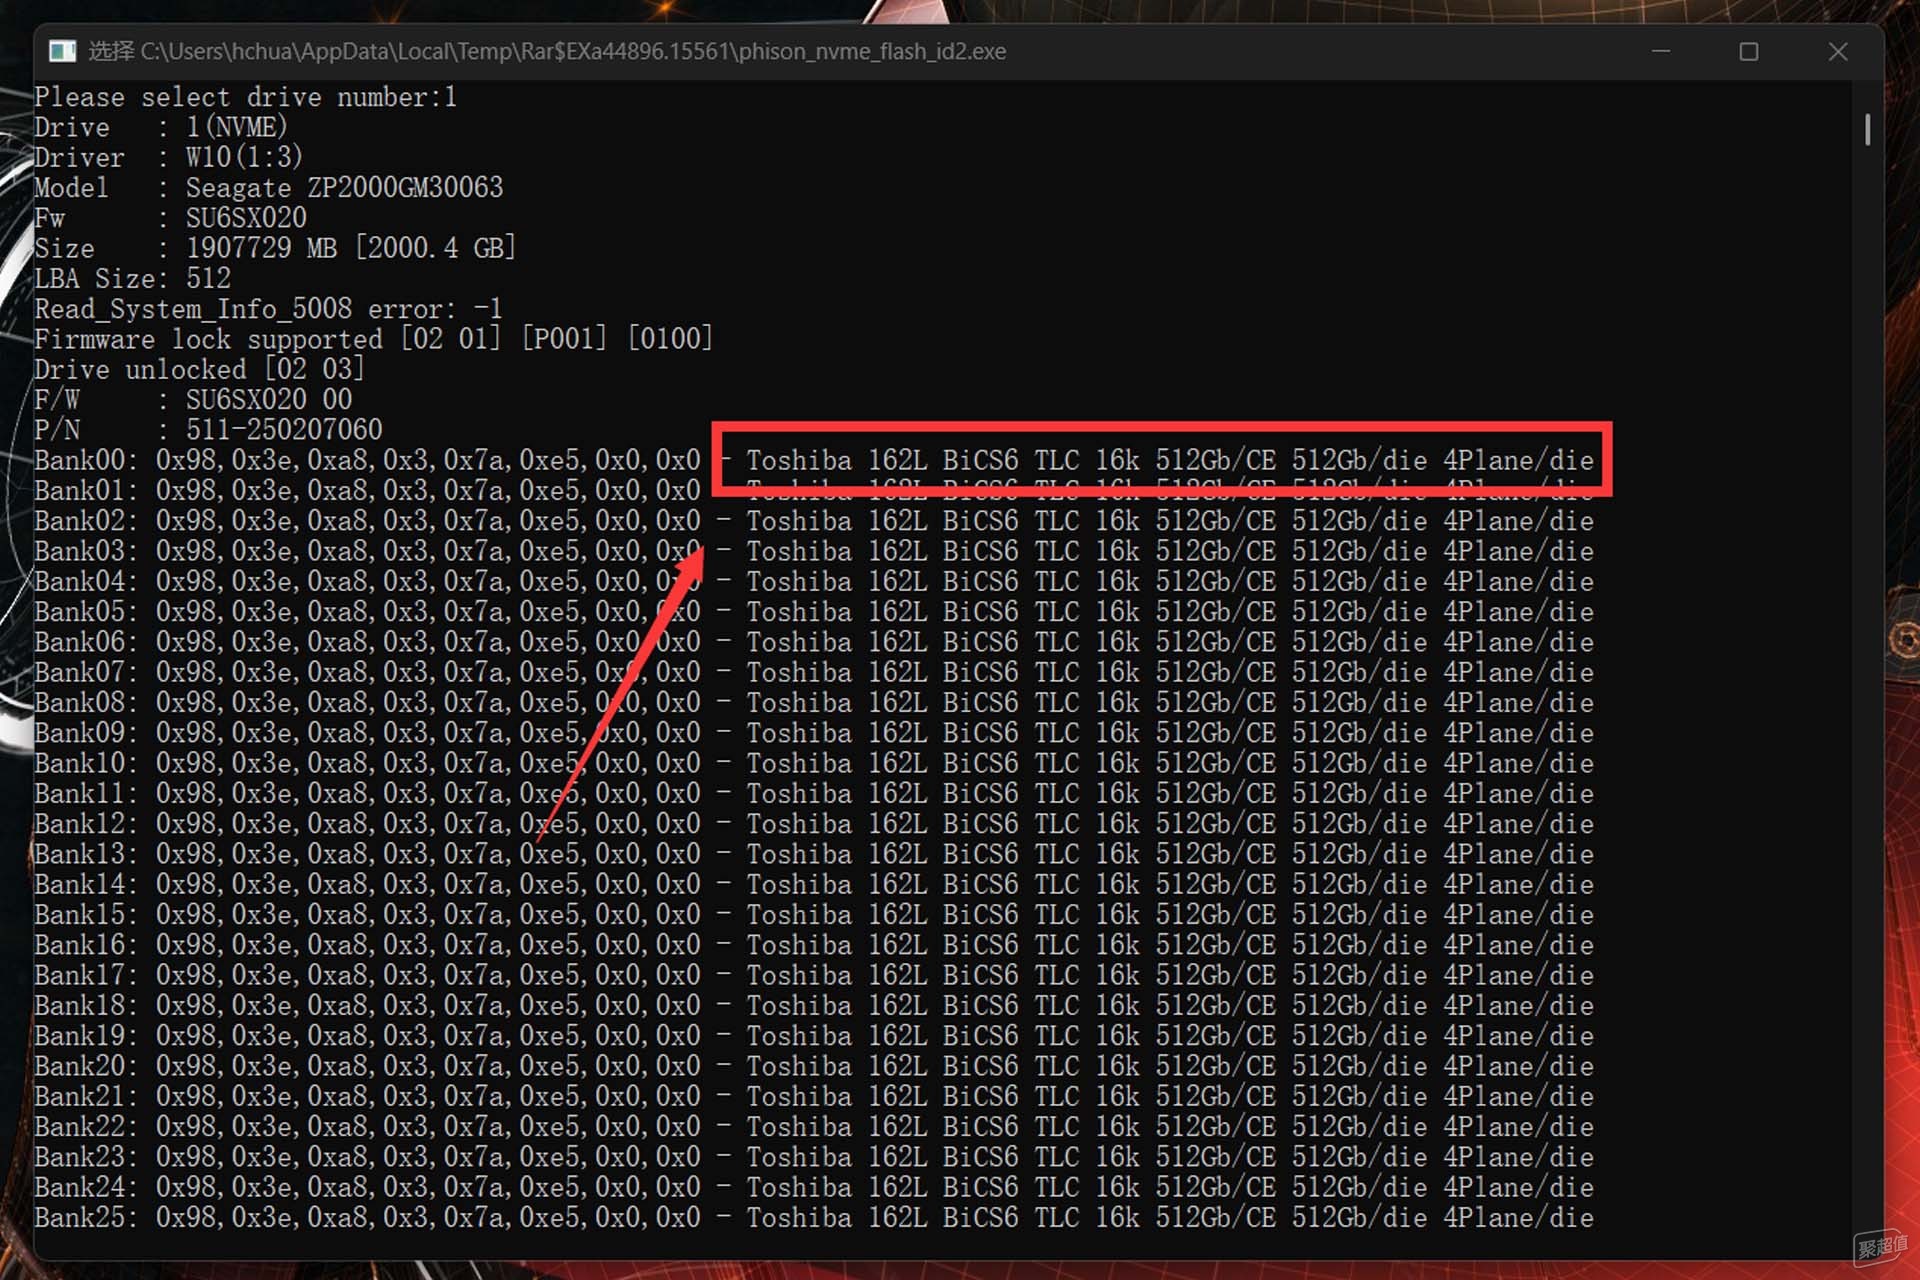
Task: Maximize the phison_nvme_flash_id2 console window
Action: (x=1749, y=51)
